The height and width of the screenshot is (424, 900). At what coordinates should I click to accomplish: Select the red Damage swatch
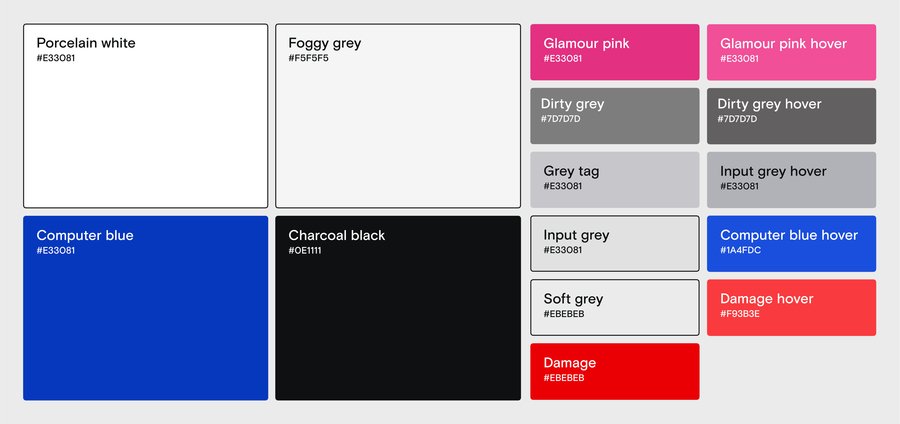point(614,372)
